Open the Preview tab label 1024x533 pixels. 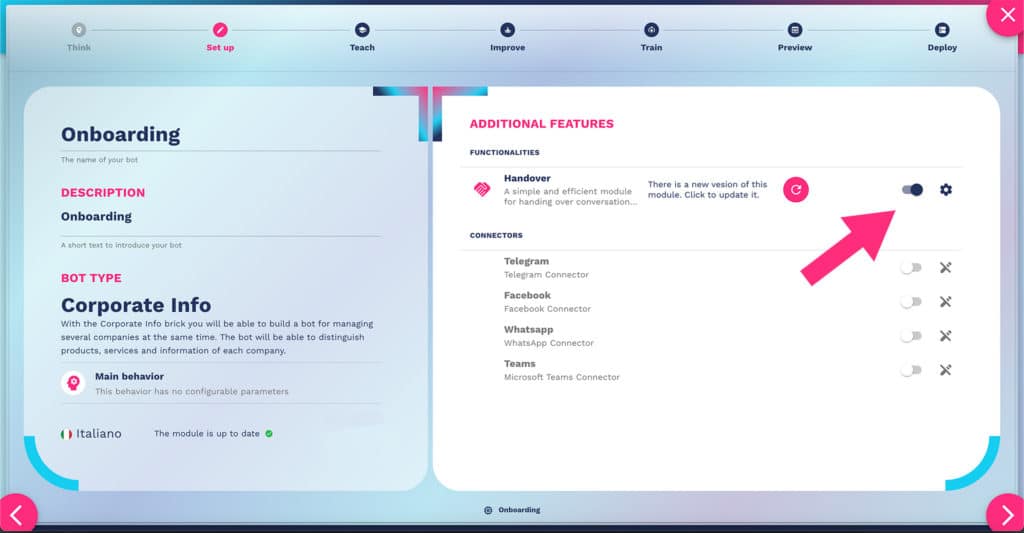pos(795,48)
